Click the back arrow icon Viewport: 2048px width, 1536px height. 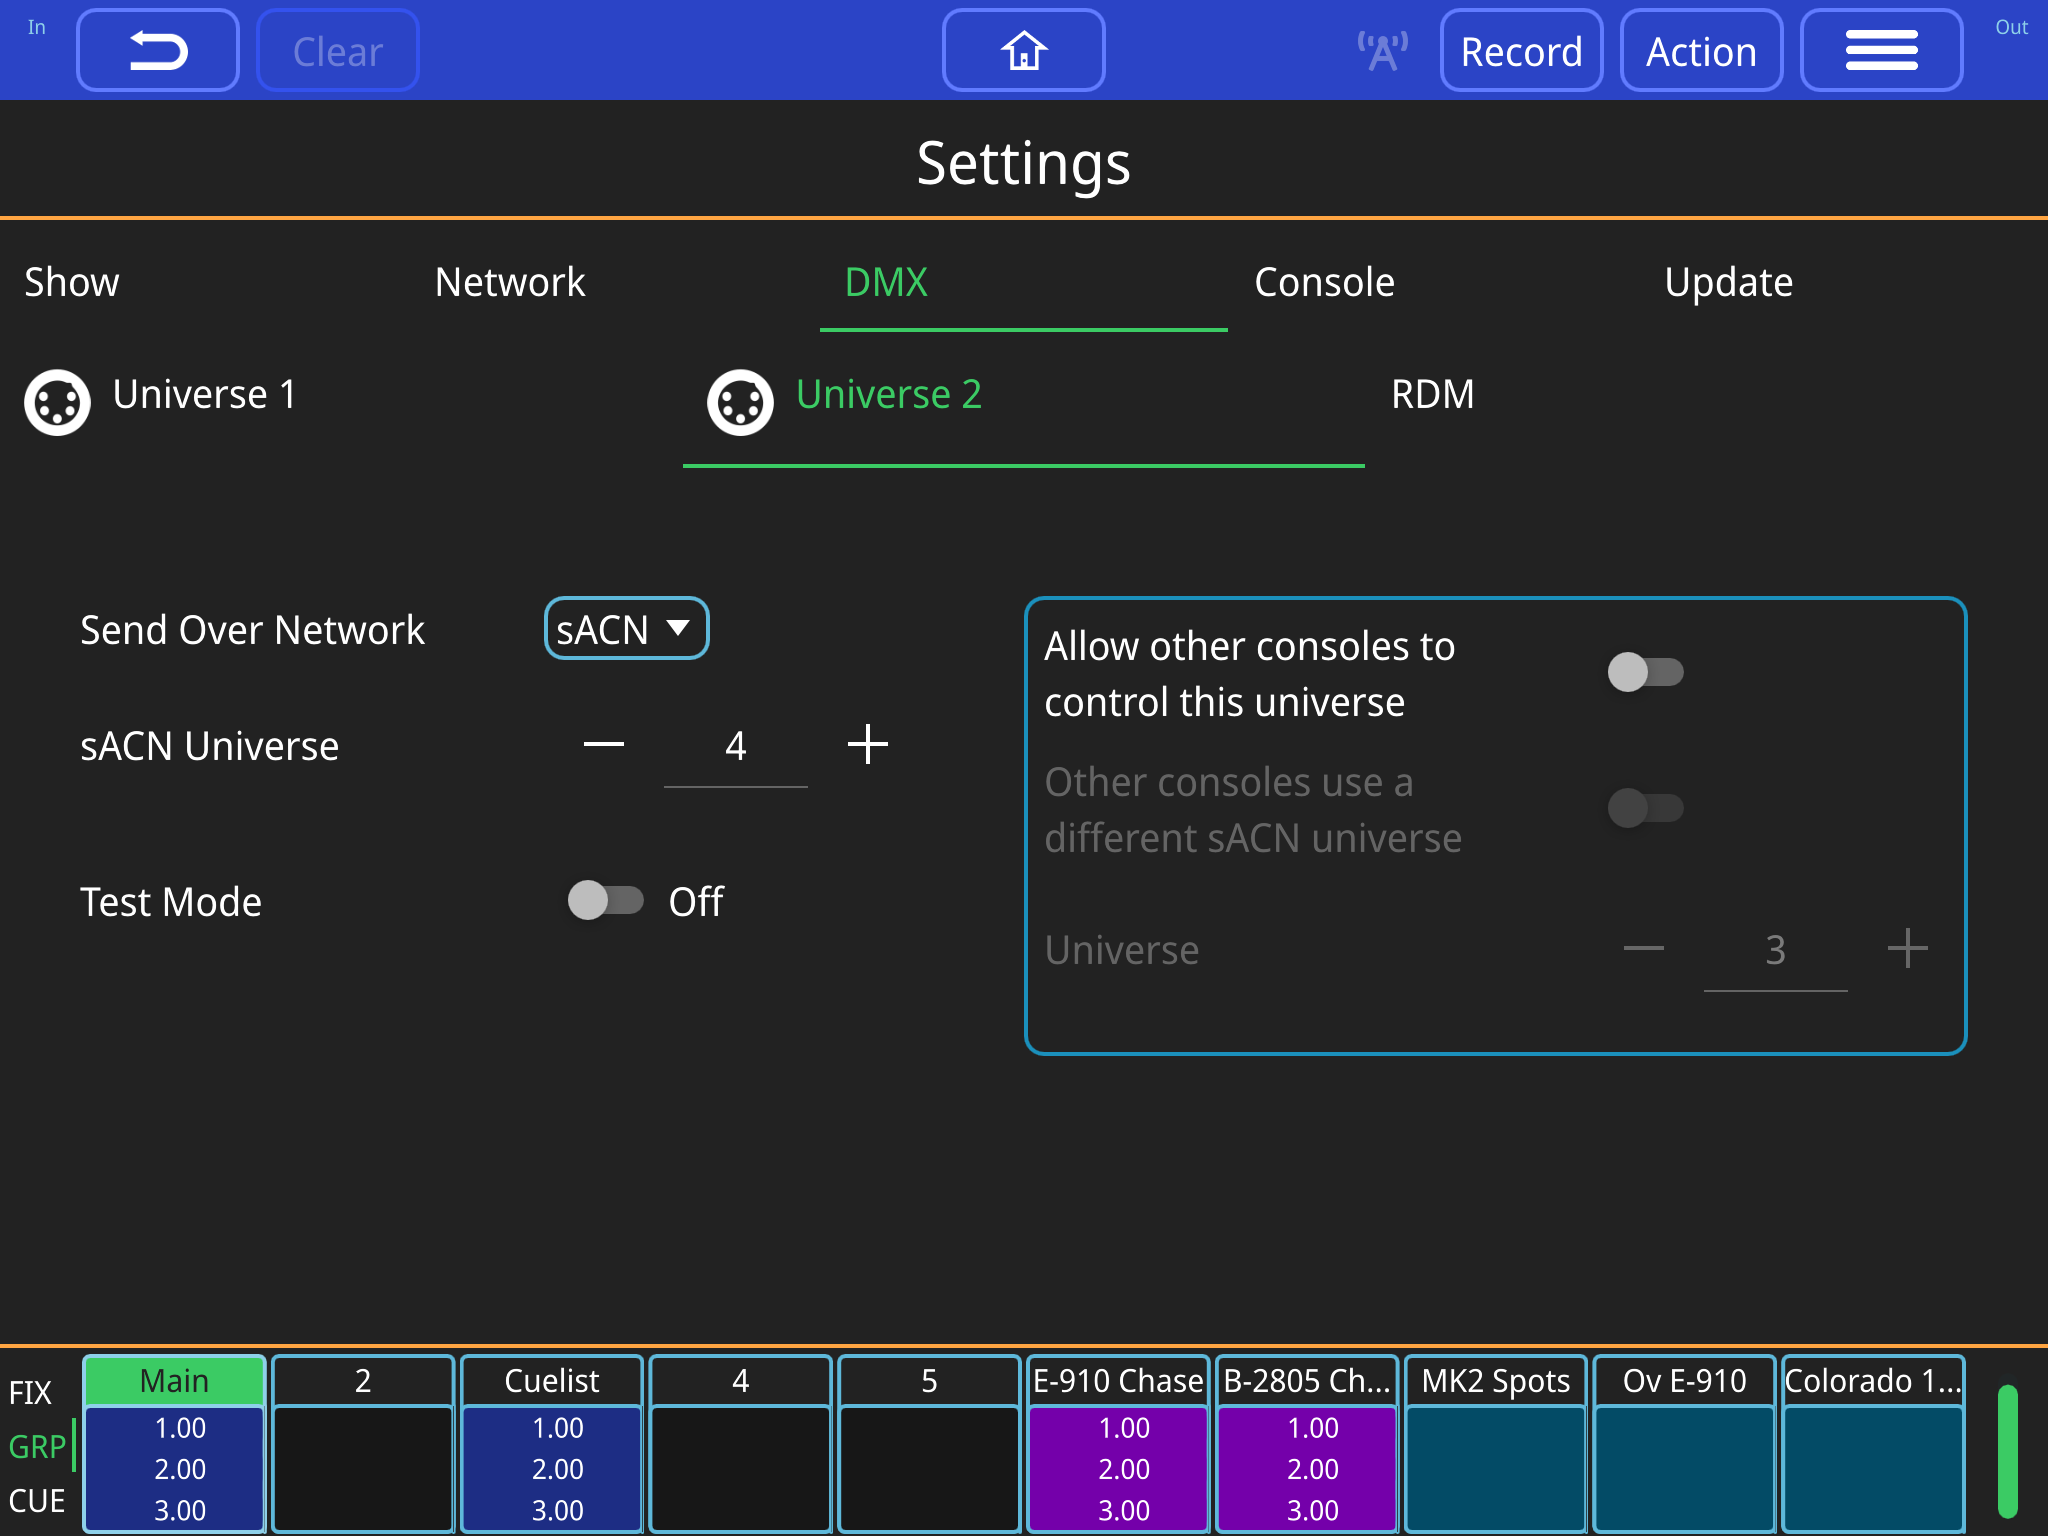[x=157, y=49]
